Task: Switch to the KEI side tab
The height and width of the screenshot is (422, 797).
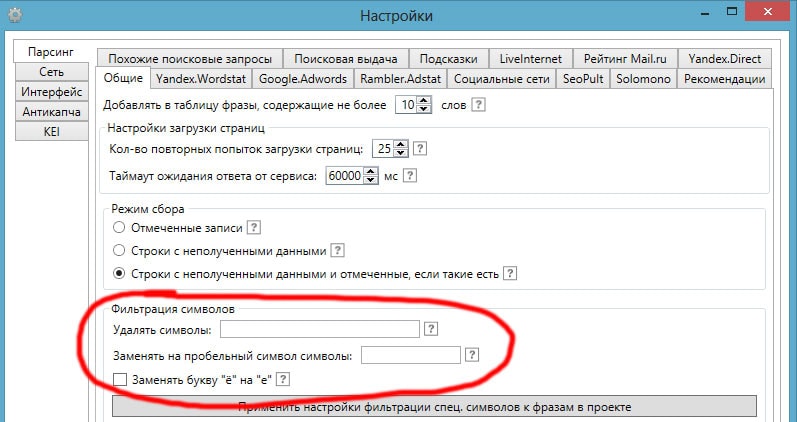Action: [x=52, y=131]
